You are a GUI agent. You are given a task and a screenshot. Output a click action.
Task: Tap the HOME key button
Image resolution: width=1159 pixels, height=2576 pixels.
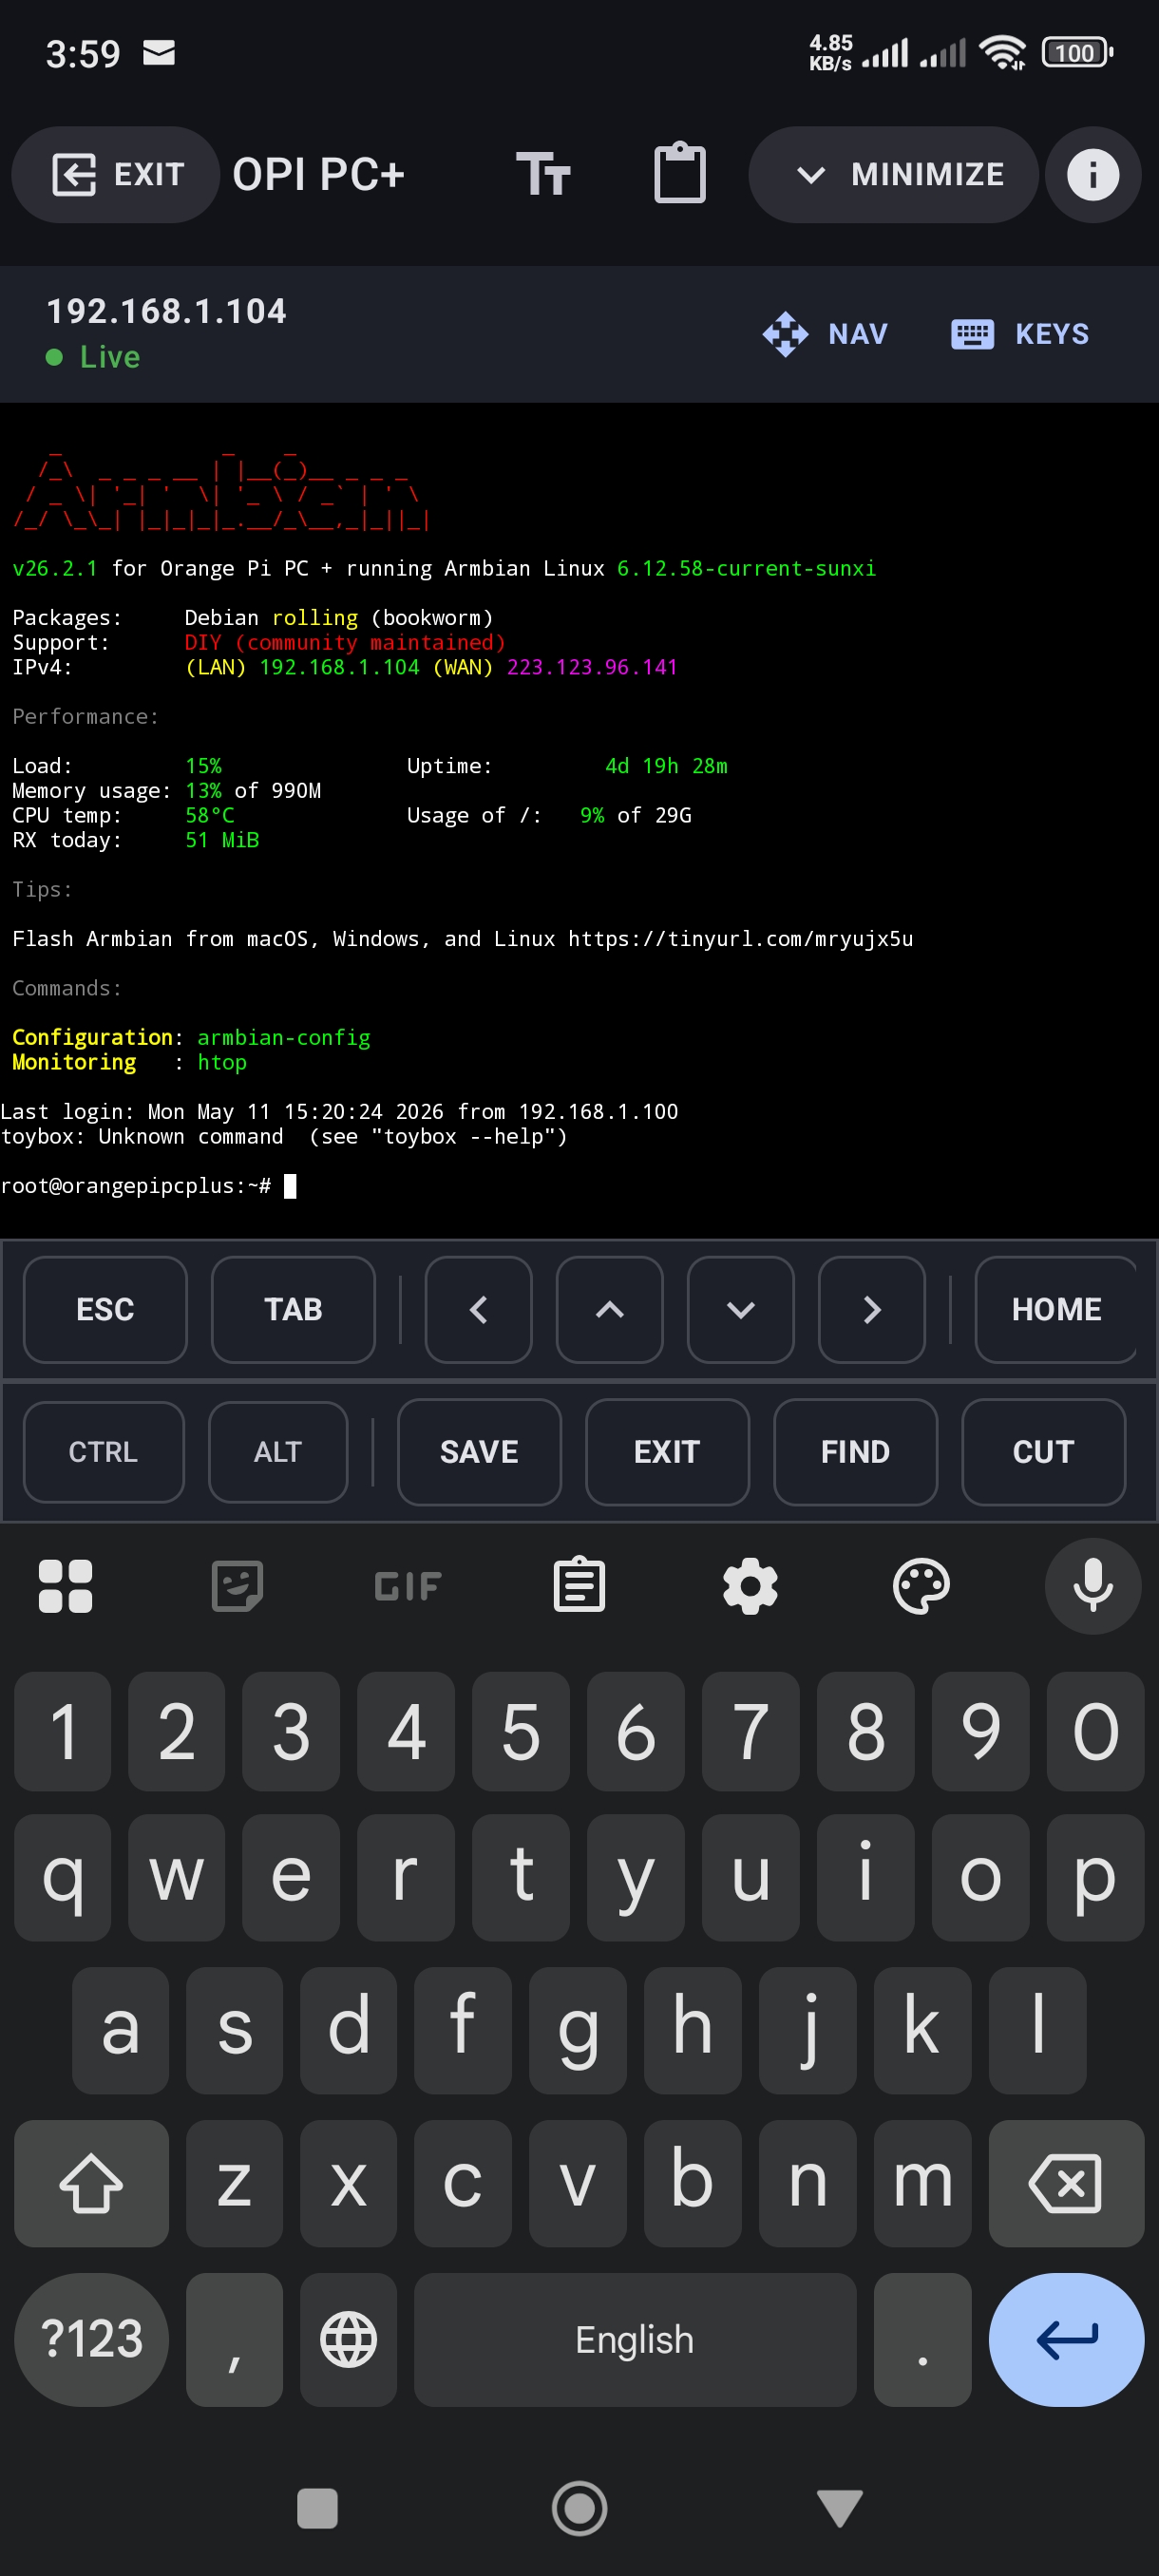coord(1056,1309)
